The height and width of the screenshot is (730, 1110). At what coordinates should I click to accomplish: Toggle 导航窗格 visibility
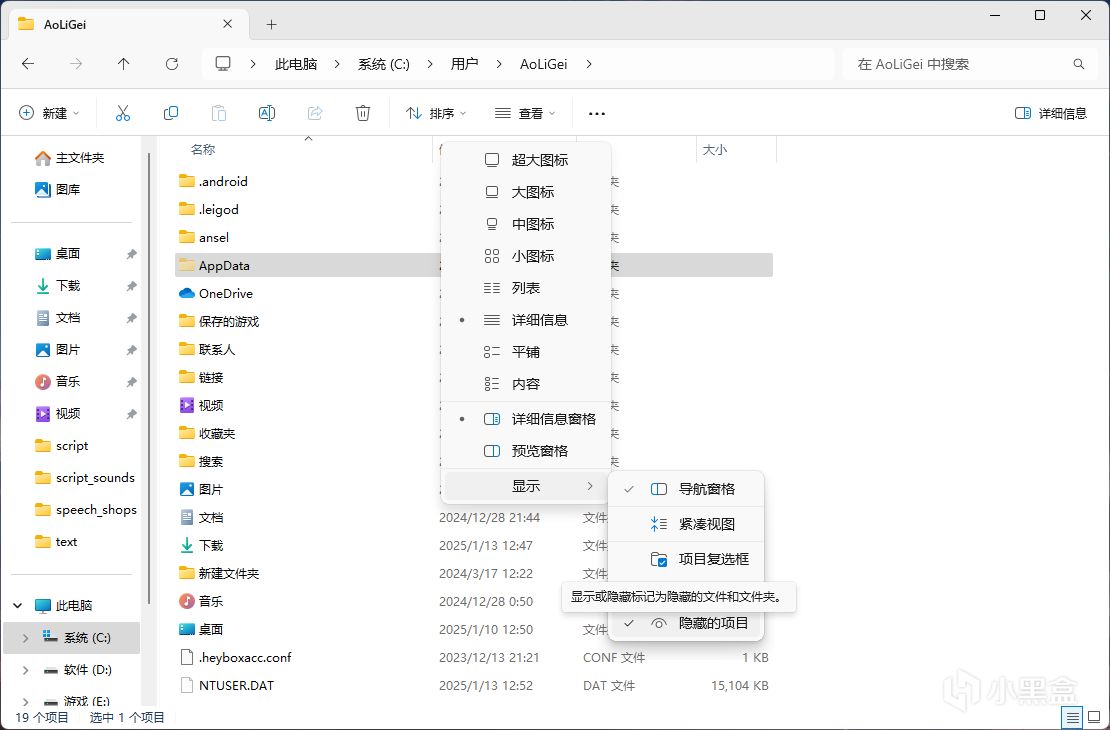(686, 489)
